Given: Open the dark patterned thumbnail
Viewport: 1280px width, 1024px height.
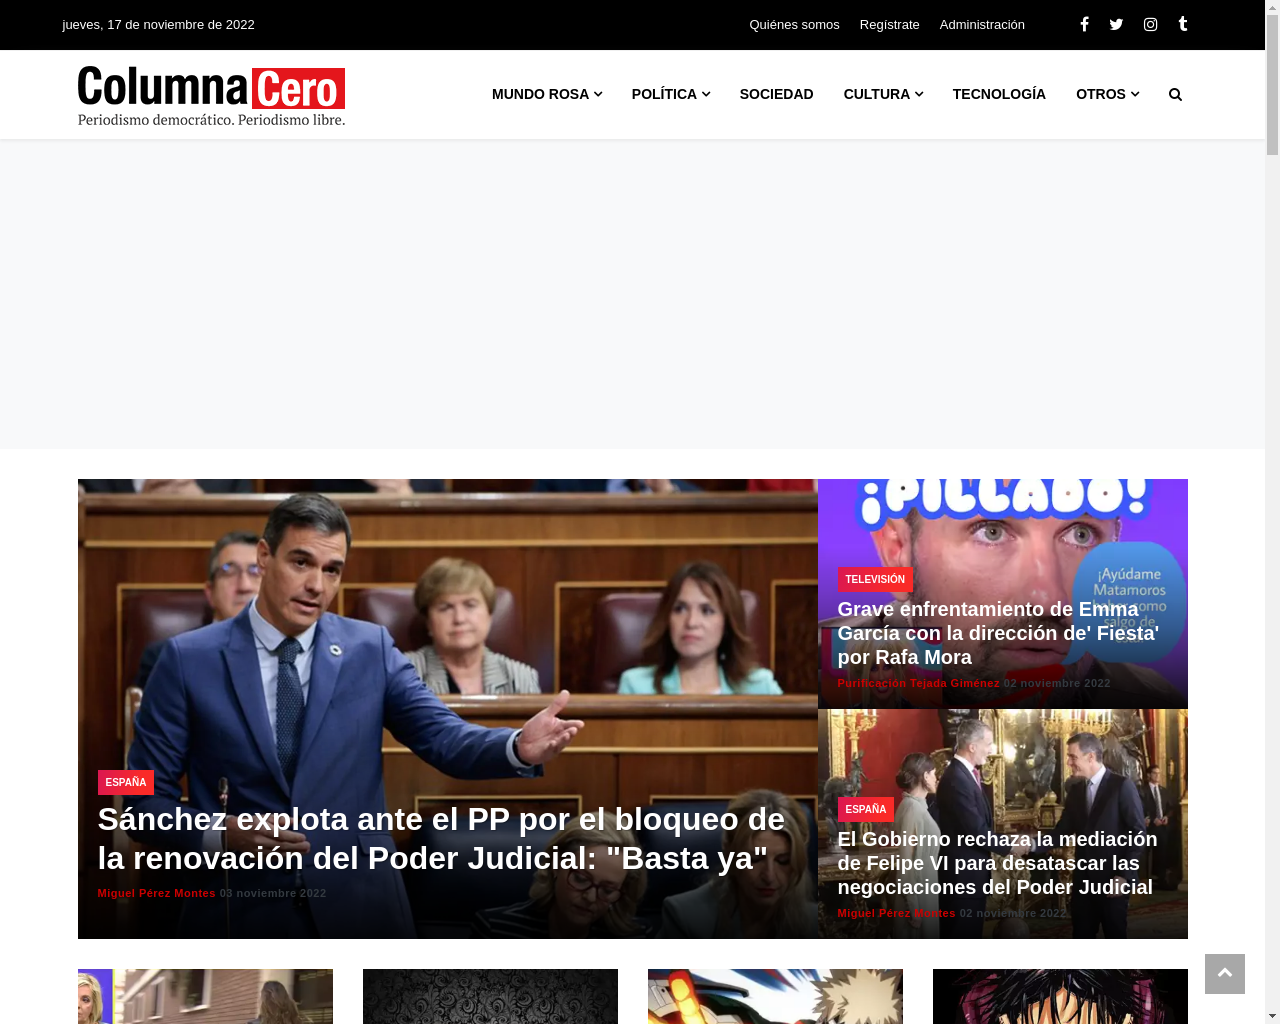Looking at the screenshot, I should click(490, 996).
